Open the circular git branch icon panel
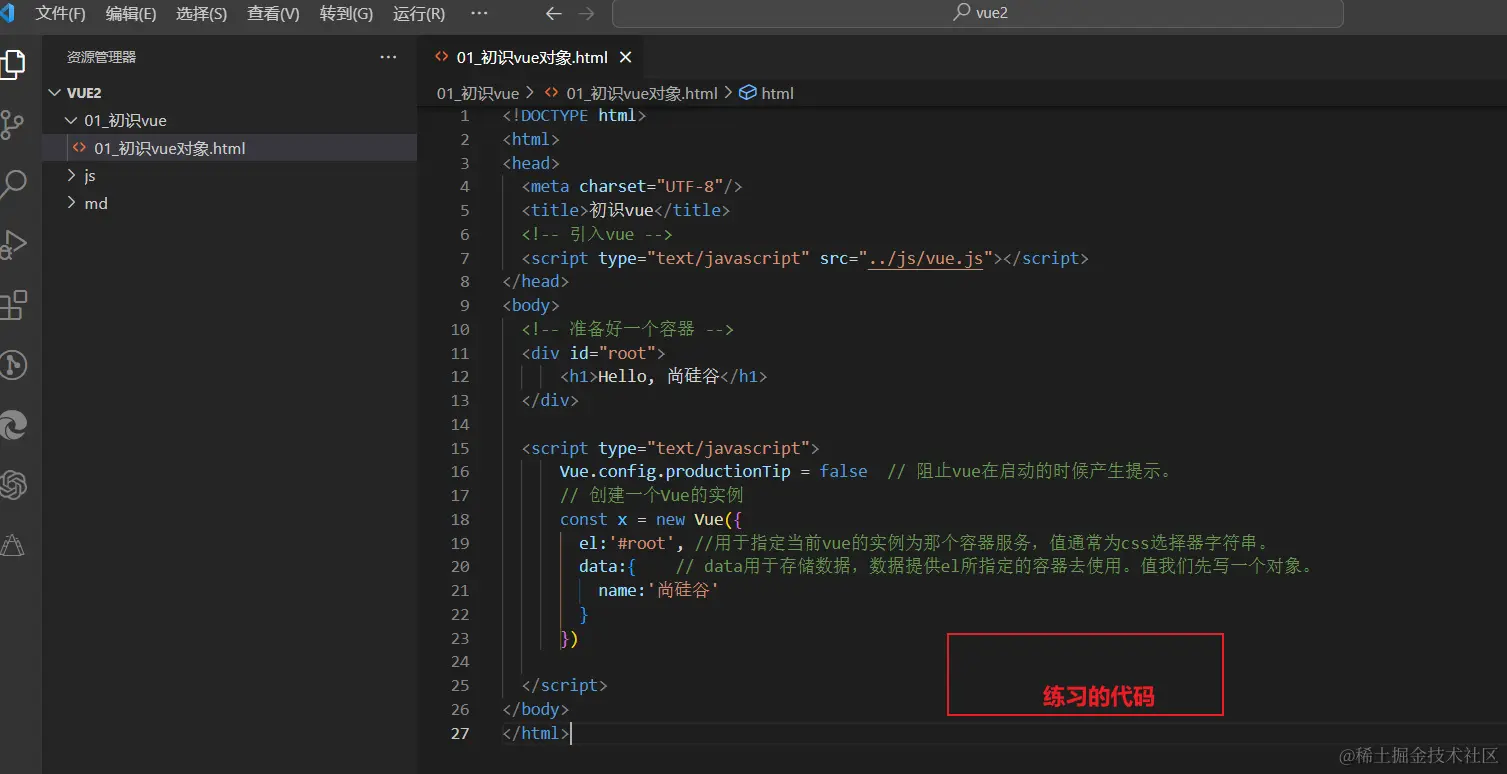Screen dimensions: 1507x774 [12, 365]
